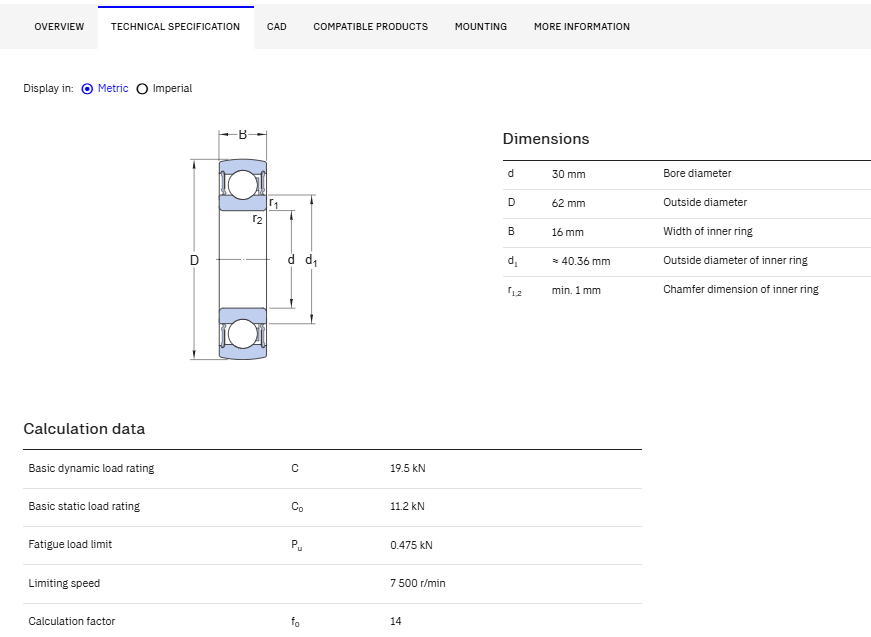Open the Overview tab
Viewport: 871px width, 637px height.
[x=59, y=27]
